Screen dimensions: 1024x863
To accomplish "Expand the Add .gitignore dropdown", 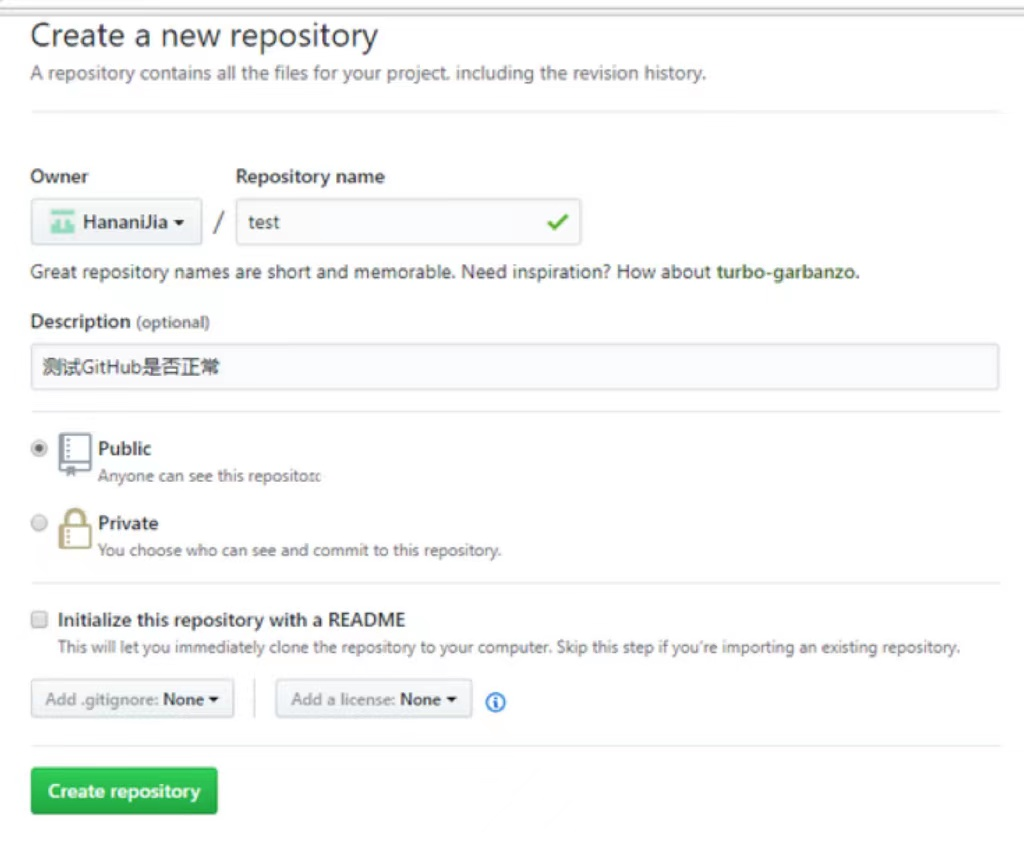I will pos(132,700).
